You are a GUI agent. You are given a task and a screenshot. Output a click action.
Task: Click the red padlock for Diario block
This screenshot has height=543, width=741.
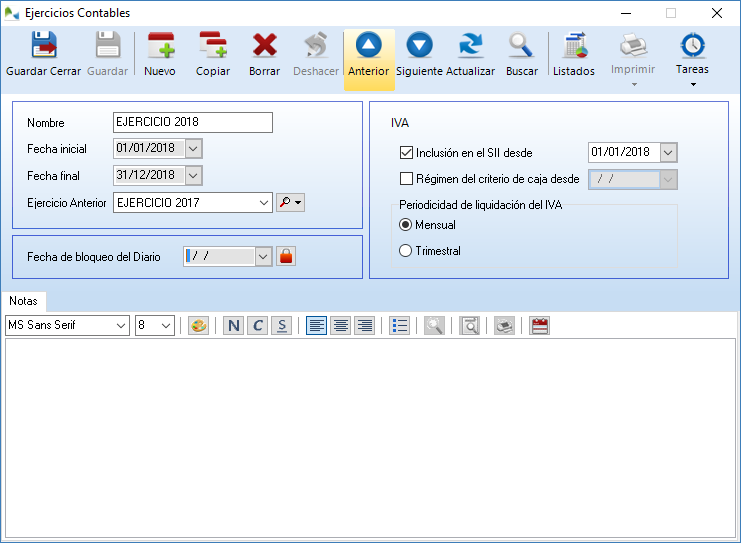coord(286,256)
